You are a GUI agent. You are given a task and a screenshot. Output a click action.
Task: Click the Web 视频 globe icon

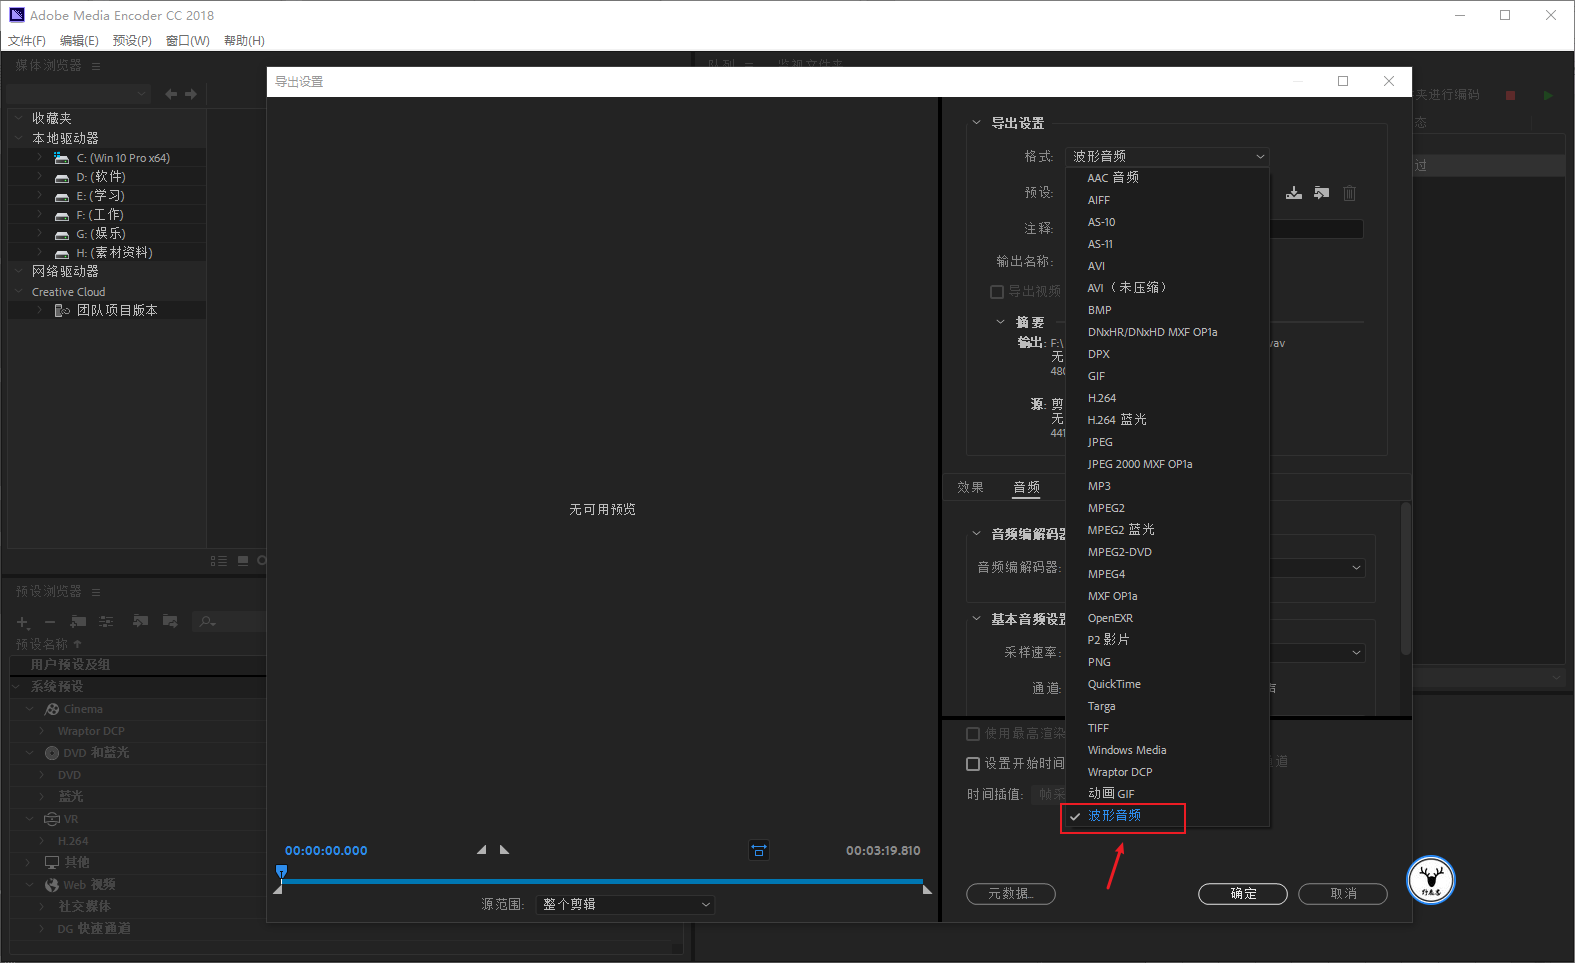pyautogui.click(x=52, y=885)
